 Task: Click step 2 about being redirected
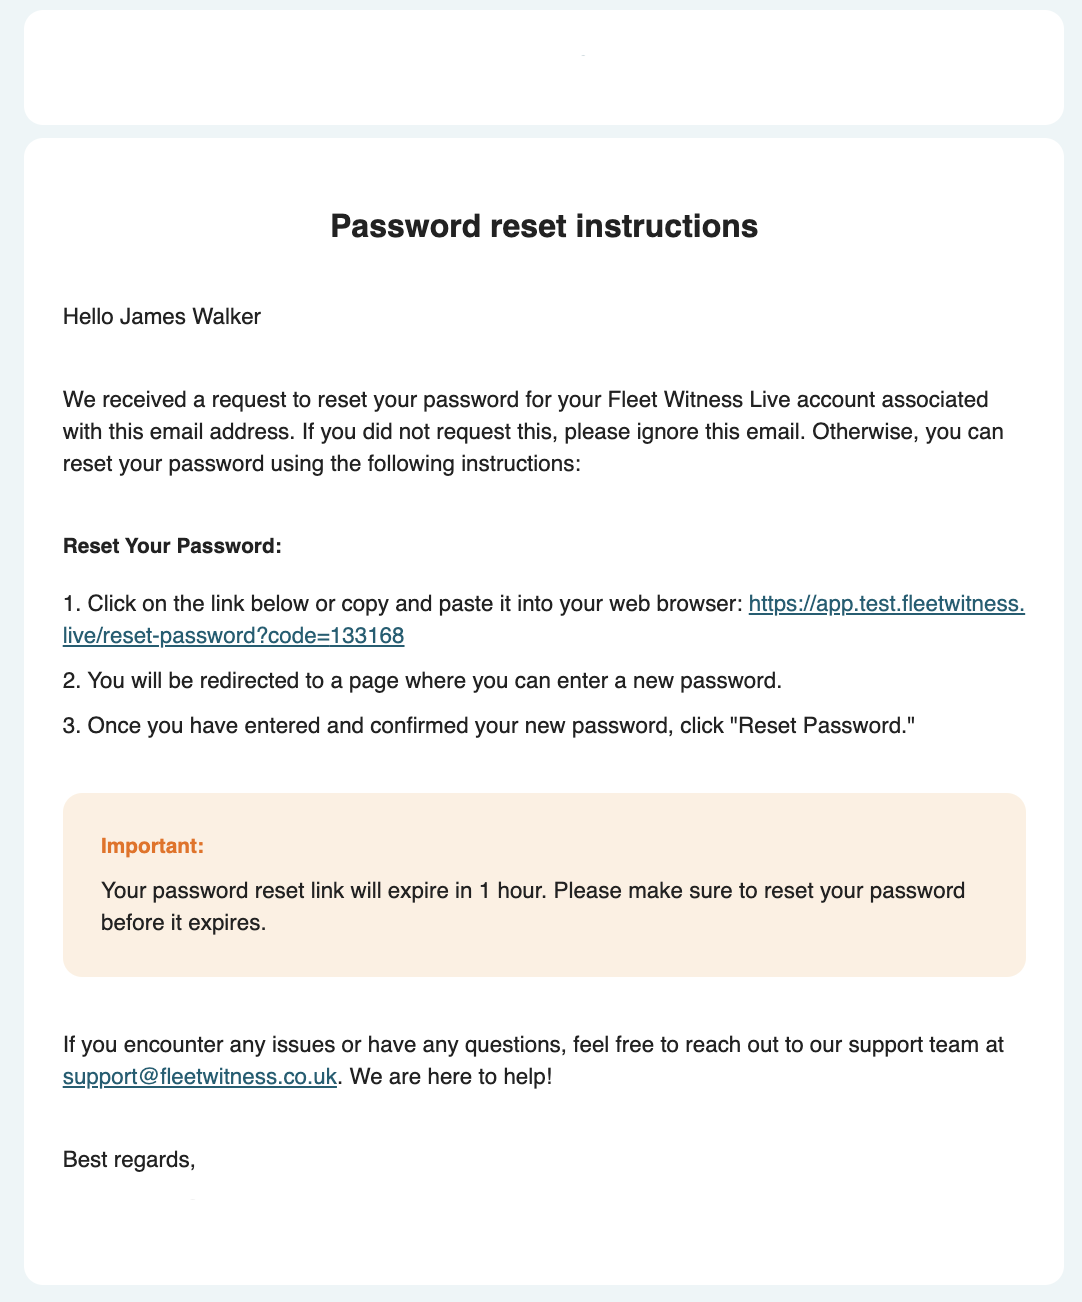tap(421, 681)
